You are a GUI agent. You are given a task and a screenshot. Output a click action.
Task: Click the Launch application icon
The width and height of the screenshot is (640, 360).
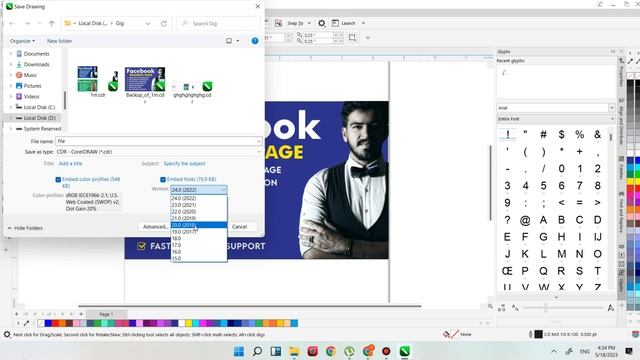click(x=335, y=23)
